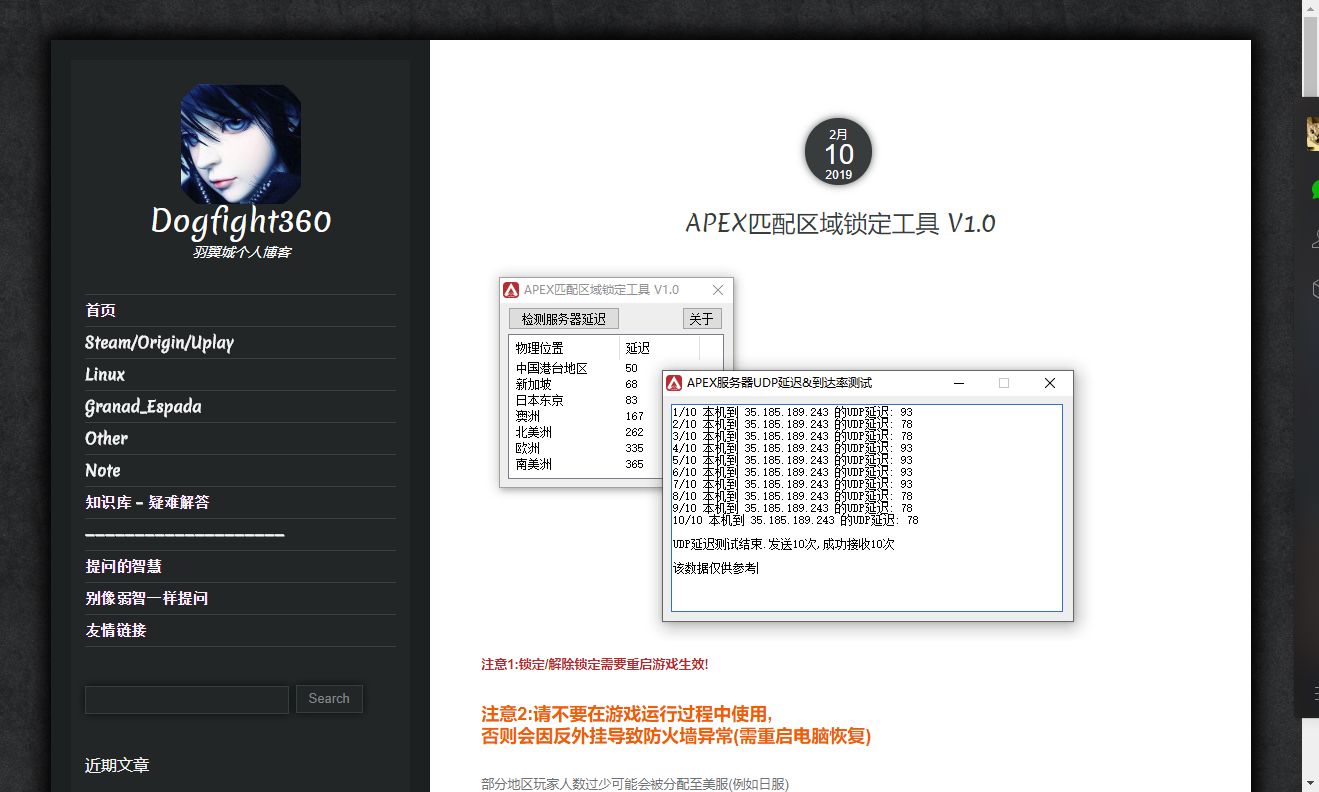This screenshot has width=1319, height=792.
Task: Choose Other in the sidebar menu
Action: click(106, 439)
